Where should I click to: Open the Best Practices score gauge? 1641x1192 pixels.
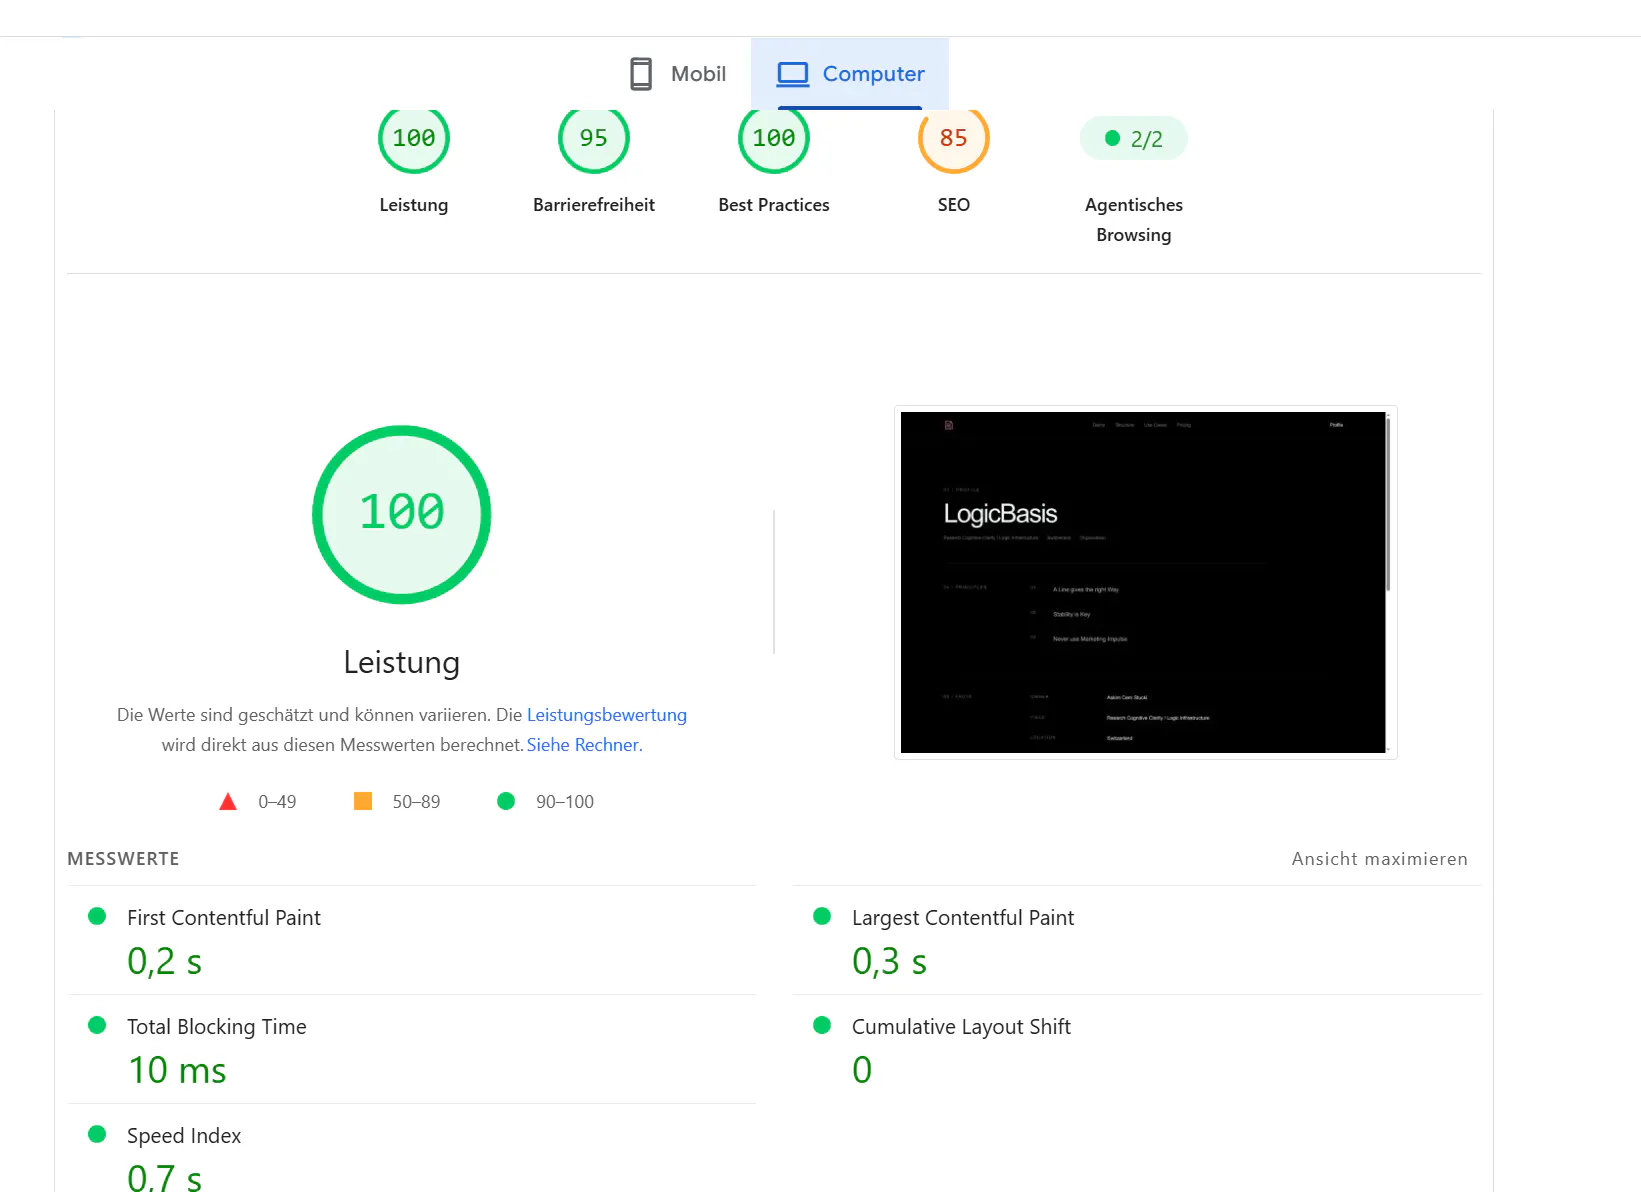tap(774, 138)
